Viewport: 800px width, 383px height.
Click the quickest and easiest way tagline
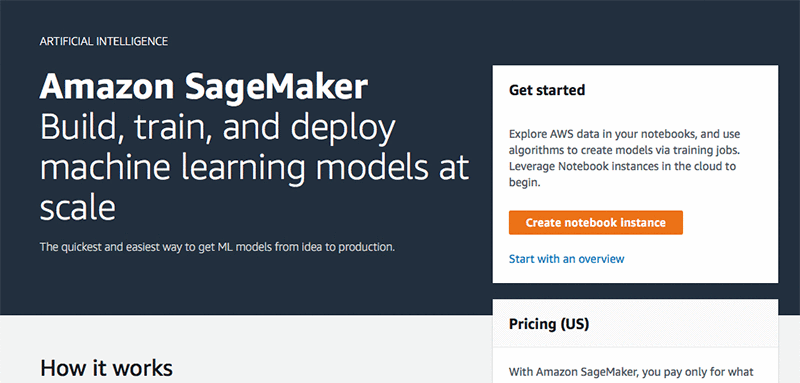(x=217, y=247)
